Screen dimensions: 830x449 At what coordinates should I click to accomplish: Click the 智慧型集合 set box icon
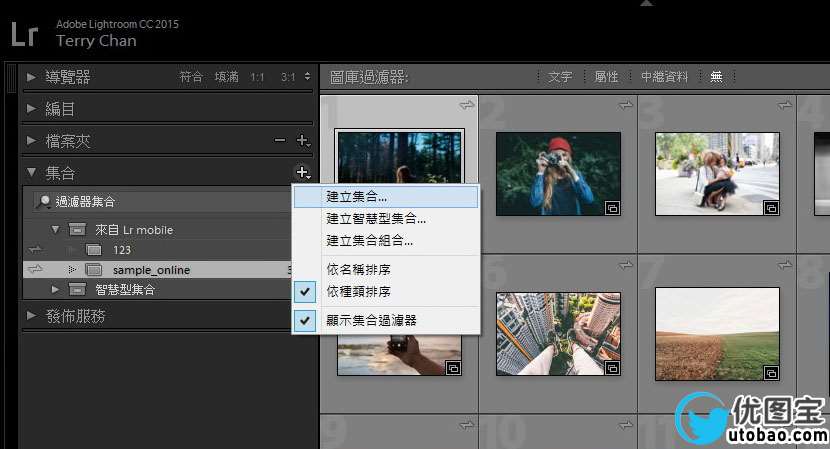[77, 289]
